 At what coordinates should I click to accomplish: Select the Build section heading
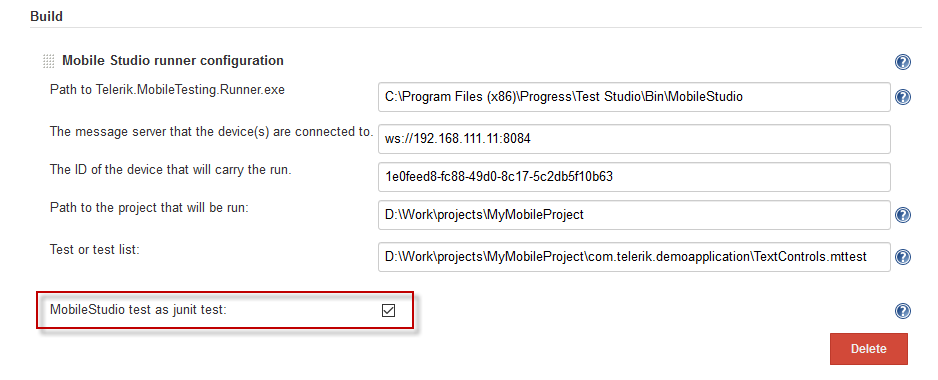pos(46,16)
